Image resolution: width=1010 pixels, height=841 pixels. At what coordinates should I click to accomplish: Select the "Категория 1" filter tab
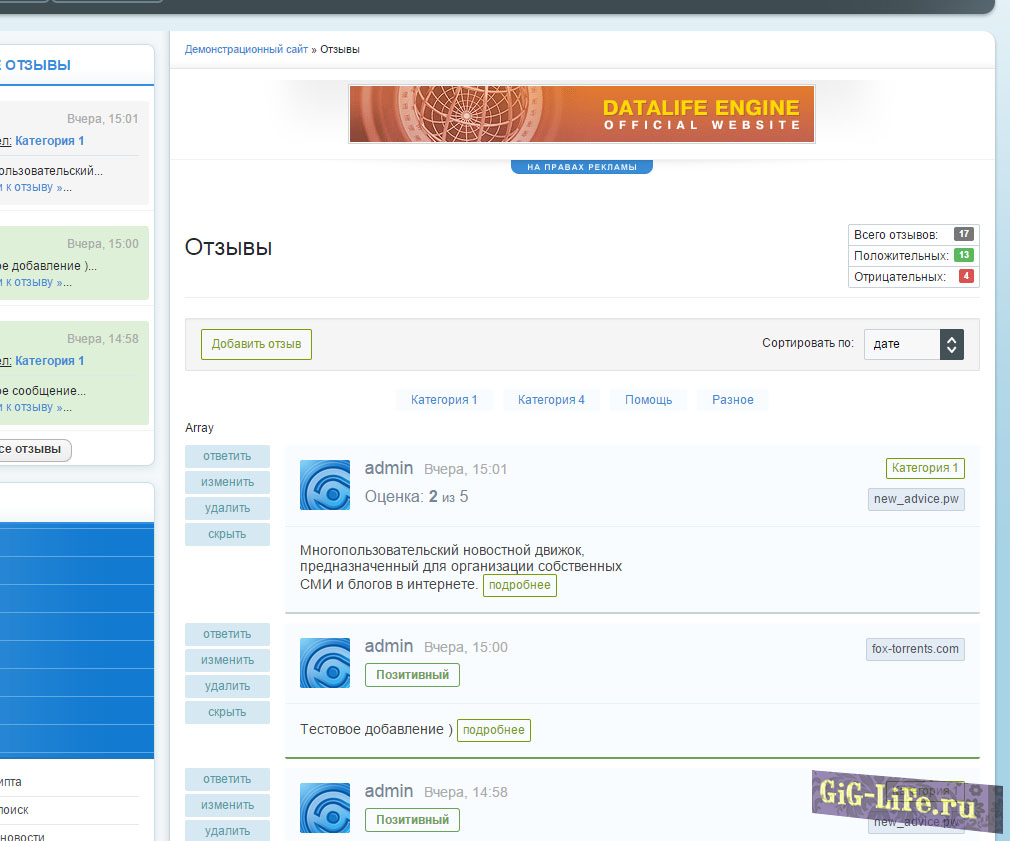coord(444,400)
